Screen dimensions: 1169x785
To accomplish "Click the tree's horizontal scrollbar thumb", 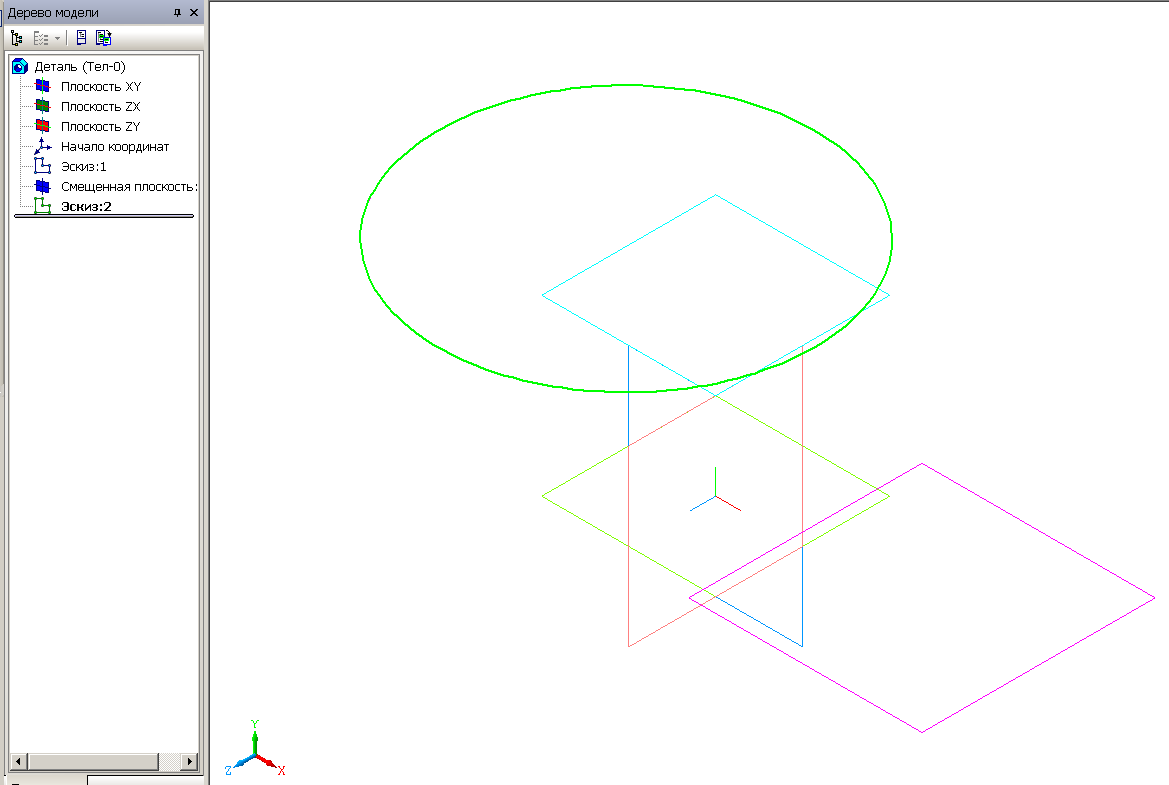I will click(93, 761).
